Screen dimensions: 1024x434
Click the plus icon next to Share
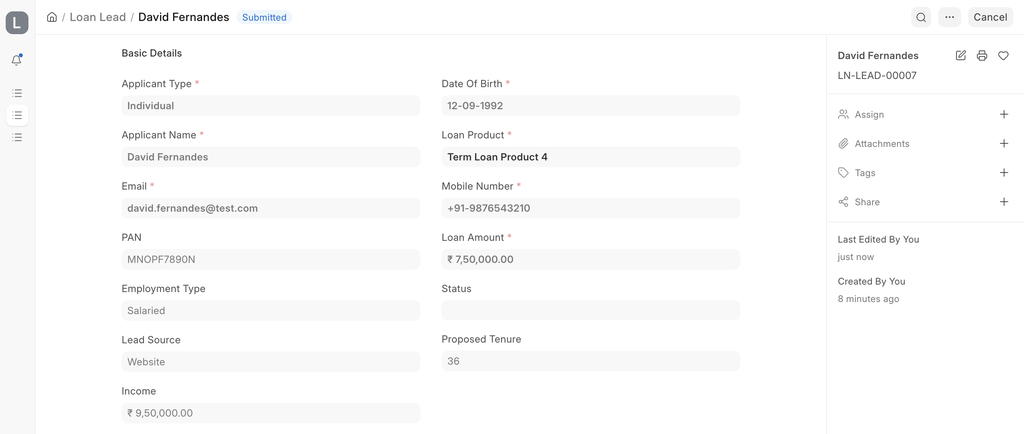1004,202
